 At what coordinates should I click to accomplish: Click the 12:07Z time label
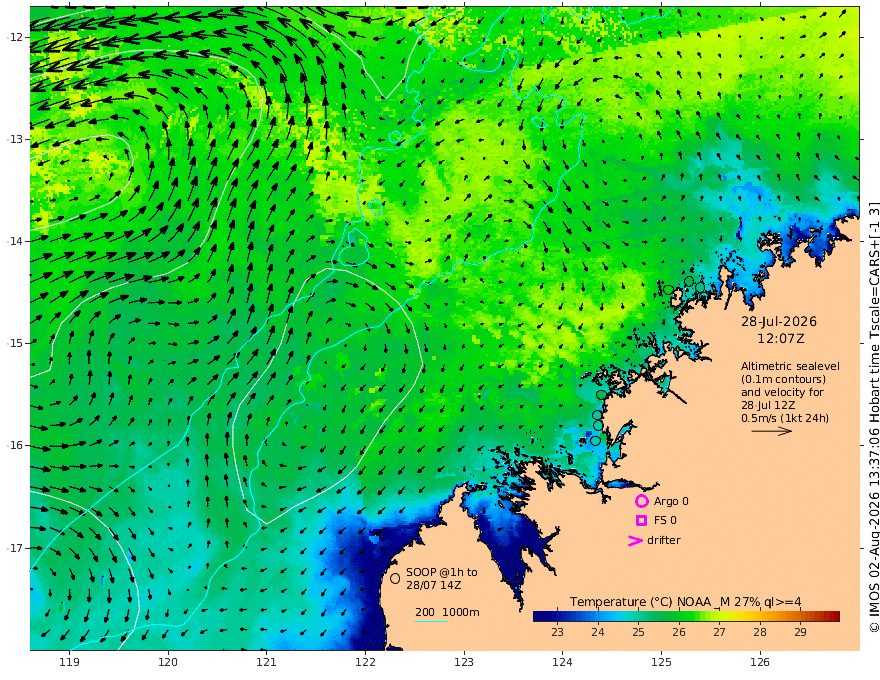[781, 339]
